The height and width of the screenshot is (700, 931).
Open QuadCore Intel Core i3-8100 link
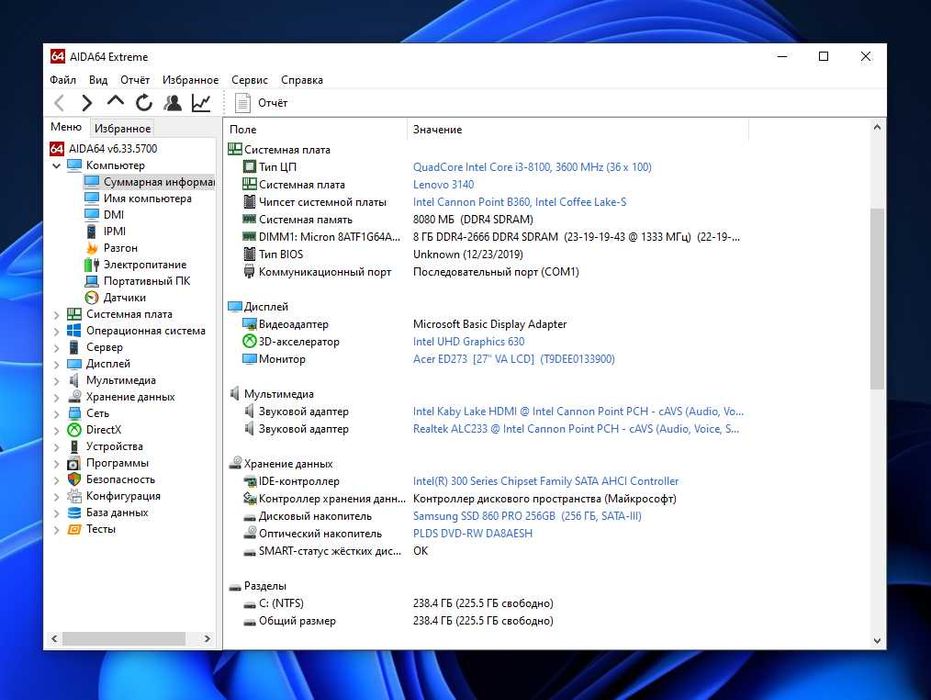pyautogui.click(x=532, y=167)
